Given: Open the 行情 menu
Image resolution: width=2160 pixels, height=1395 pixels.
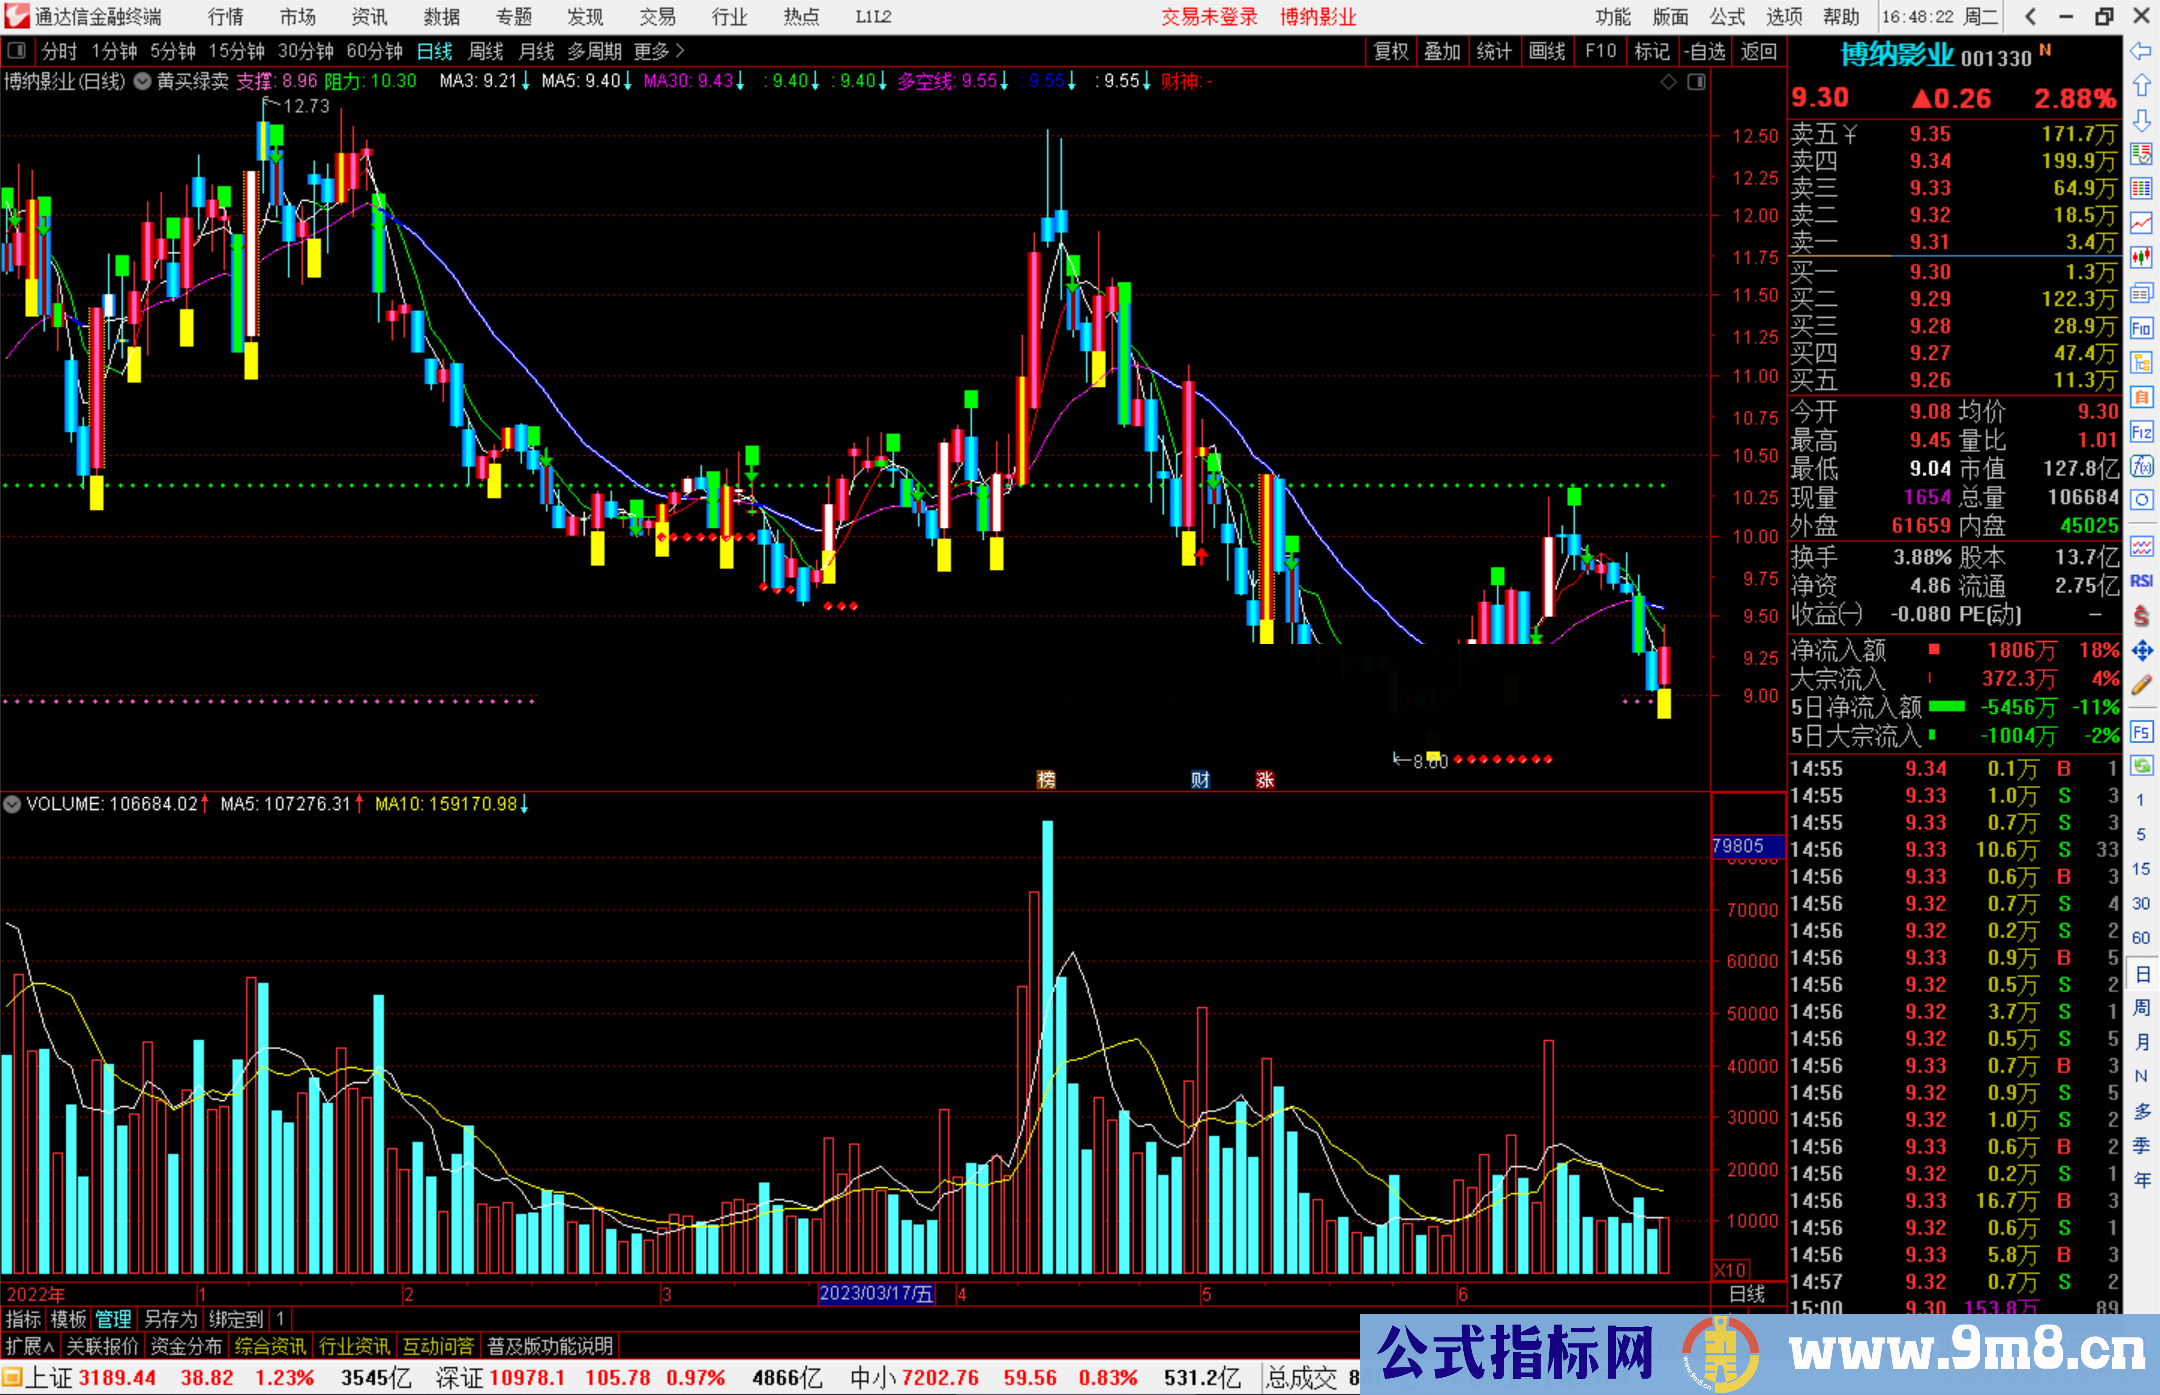Looking at the screenshot, I should pyautogui.click(x=225, y=17).
